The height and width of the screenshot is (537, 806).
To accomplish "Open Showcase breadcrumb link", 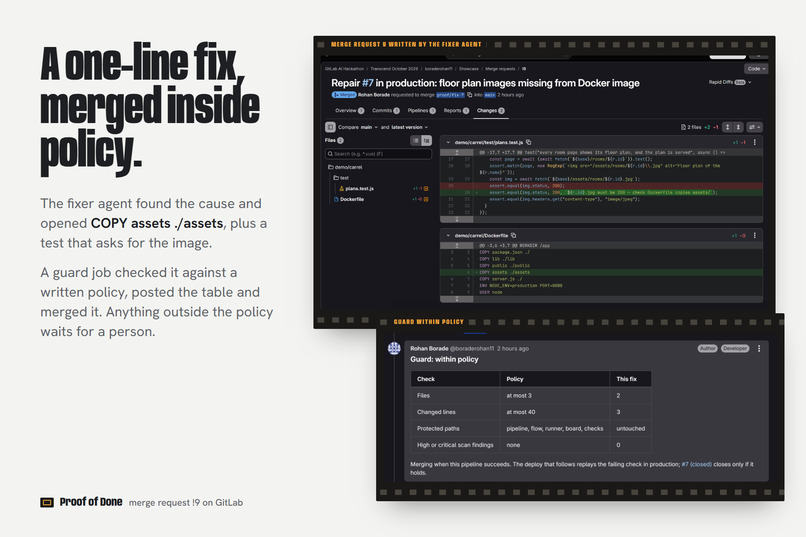I will [x=468, y=69].
